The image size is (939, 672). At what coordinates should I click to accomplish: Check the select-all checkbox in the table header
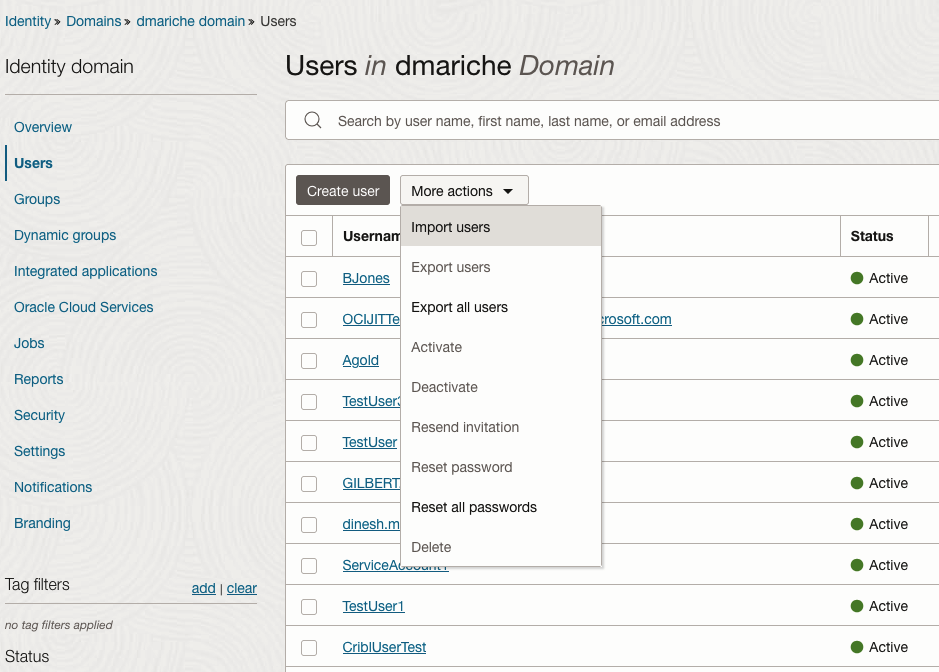(309, 237)
